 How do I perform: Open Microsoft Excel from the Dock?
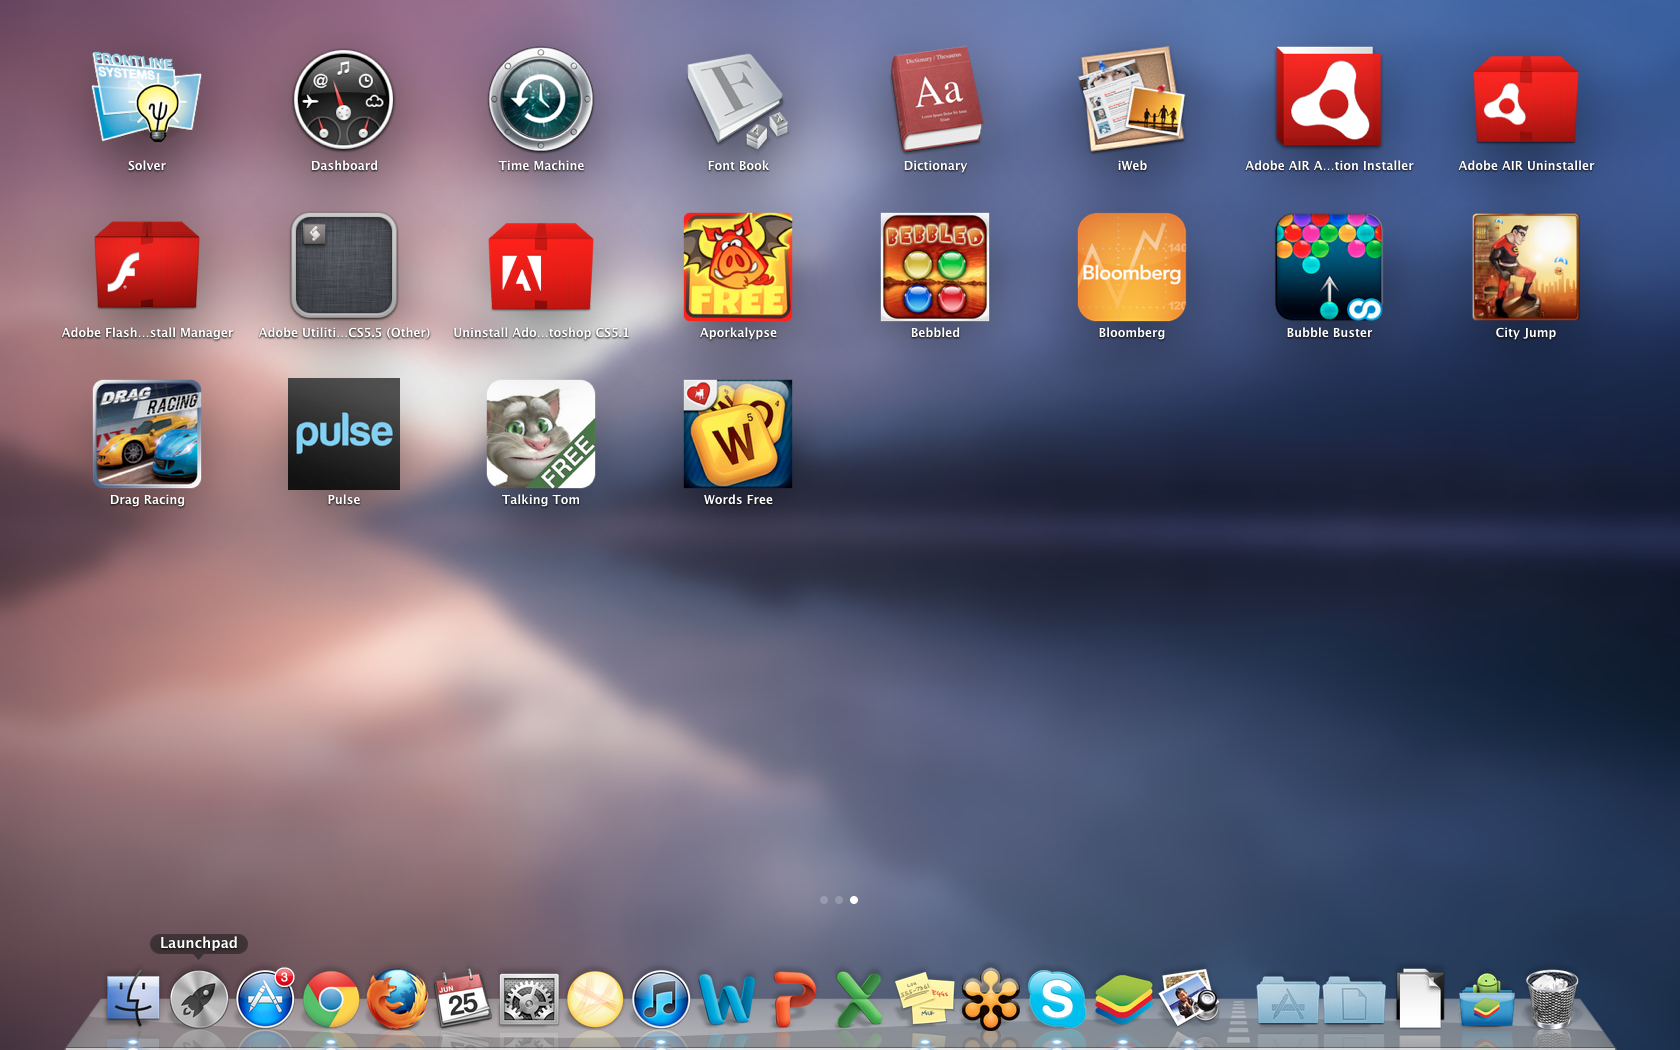click(859, 999)
